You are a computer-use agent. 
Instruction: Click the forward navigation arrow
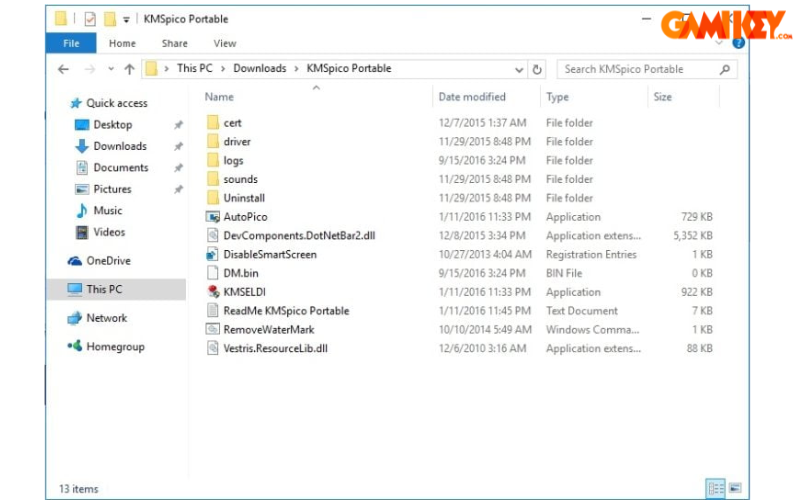(x=90, y=69)
